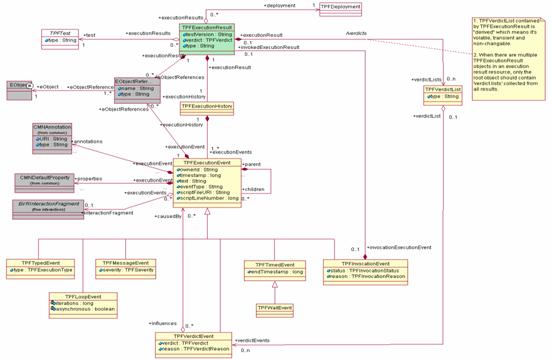This screenshot has width=552, height=360.
Task: Click the TPFMessageEvent class box
Action: pyautogui.click(x=126, y=269)
